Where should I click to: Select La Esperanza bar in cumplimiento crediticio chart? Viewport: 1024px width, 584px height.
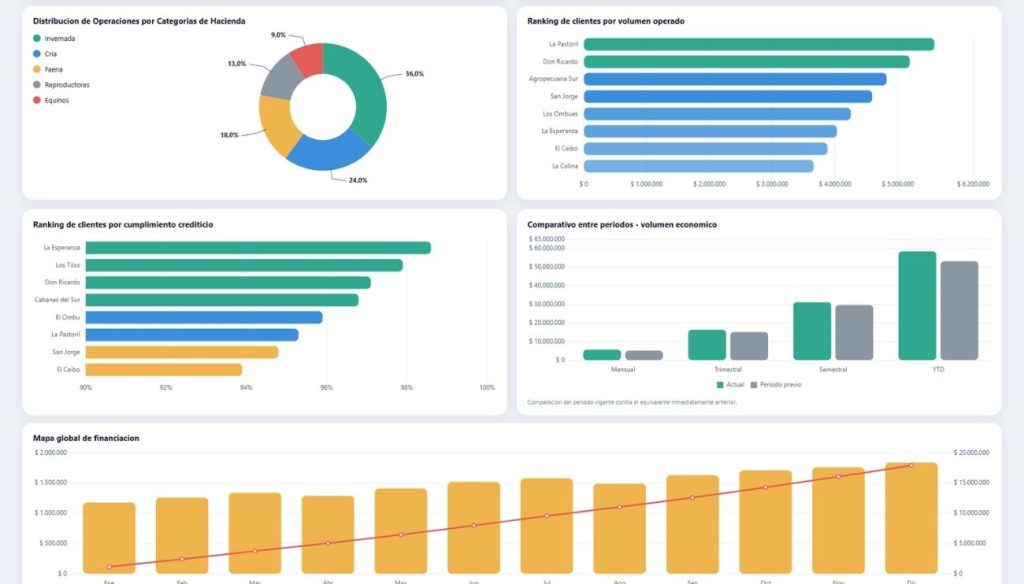click(x=258, y=248)
